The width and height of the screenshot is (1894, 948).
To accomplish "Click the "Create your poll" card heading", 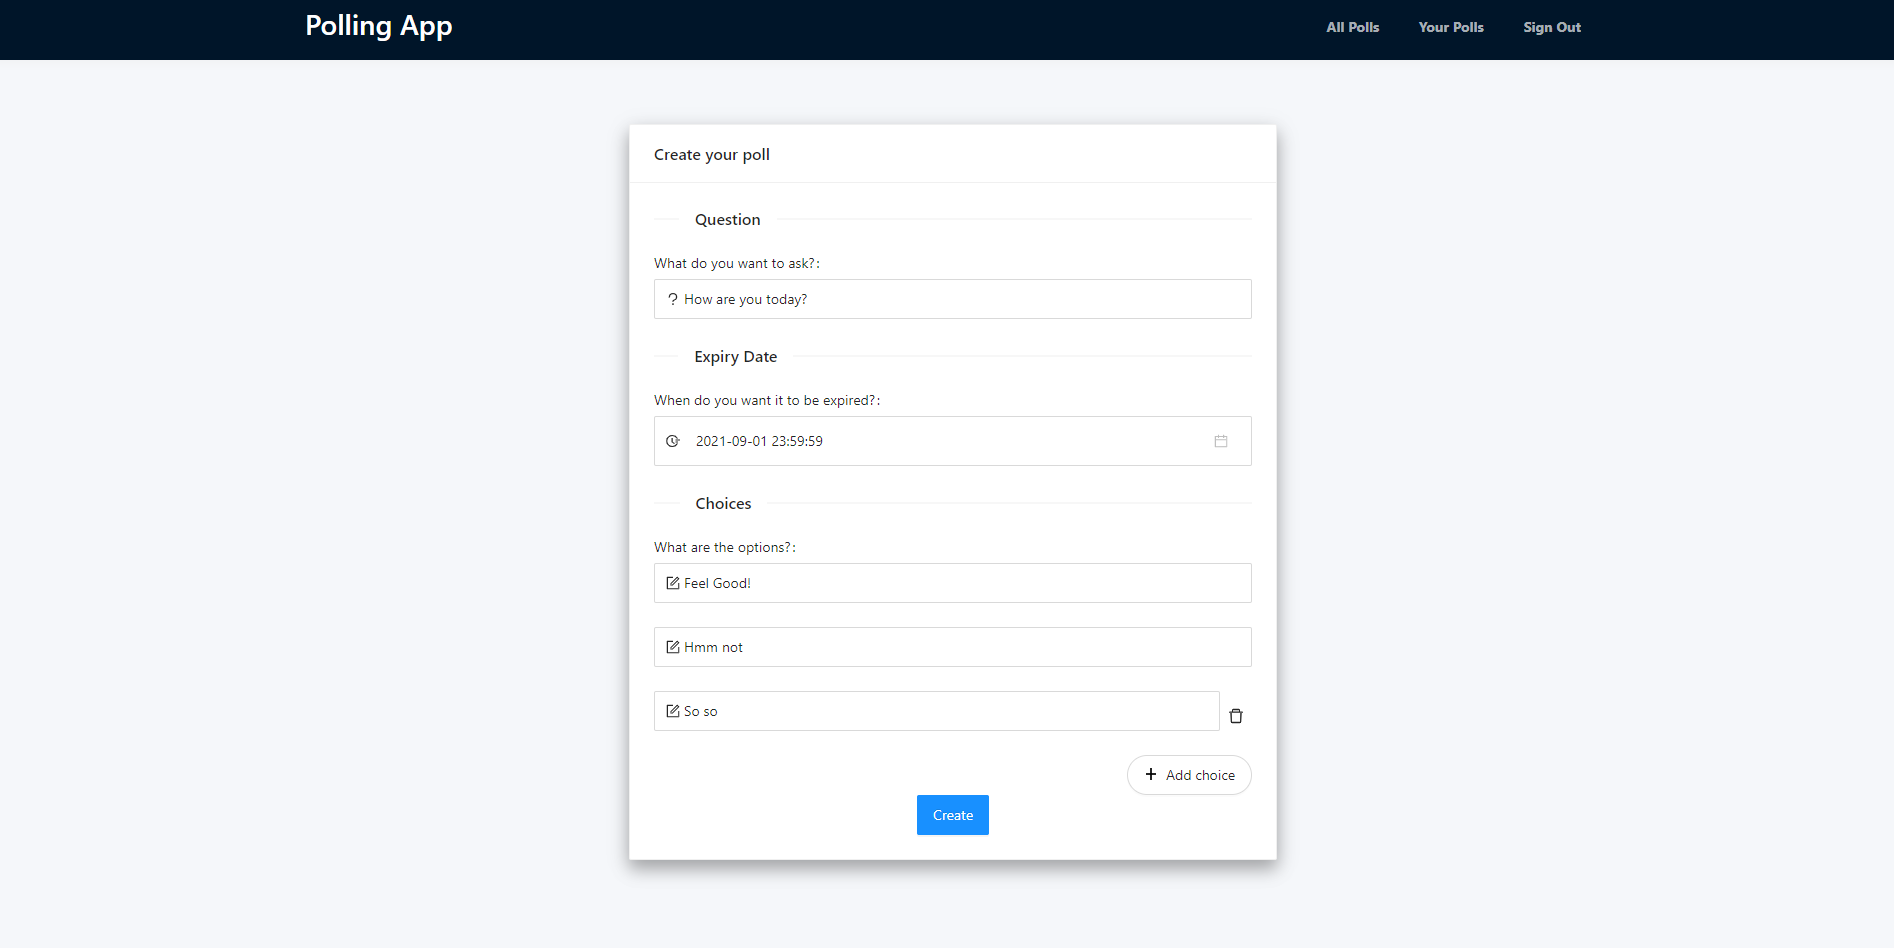I will (712, 154).
